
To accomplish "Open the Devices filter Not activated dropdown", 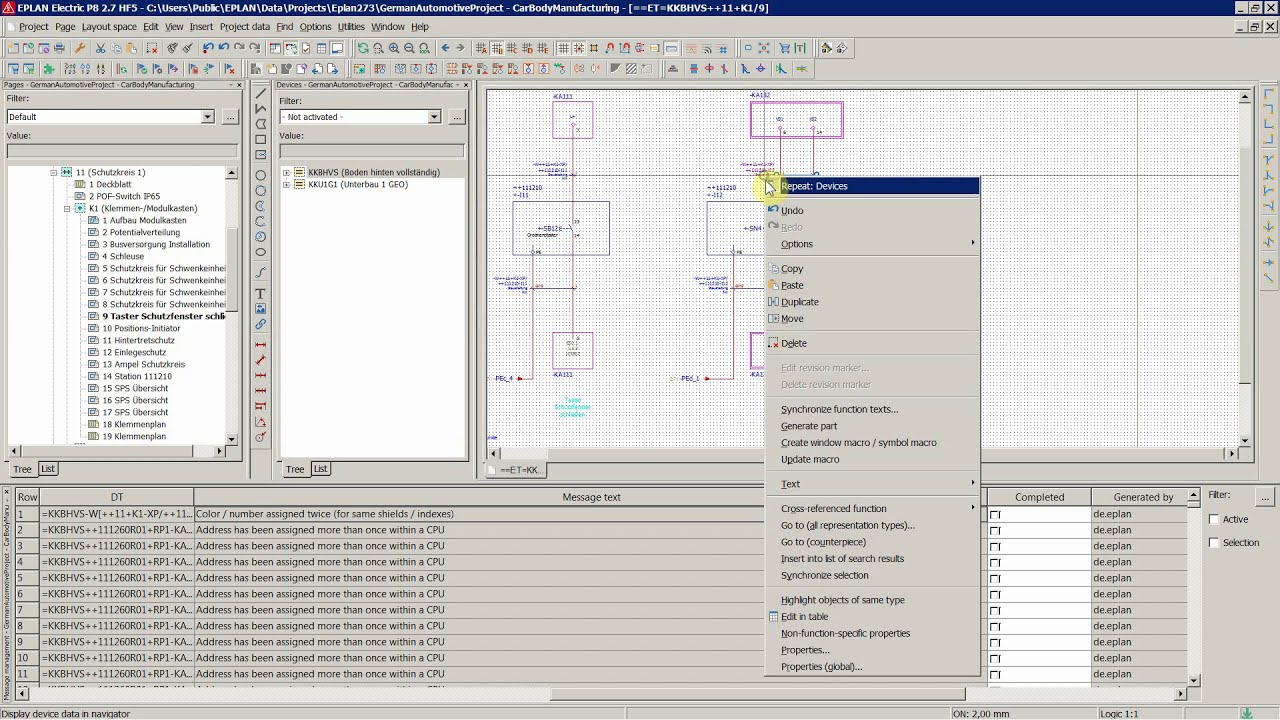I will [434, 117].
